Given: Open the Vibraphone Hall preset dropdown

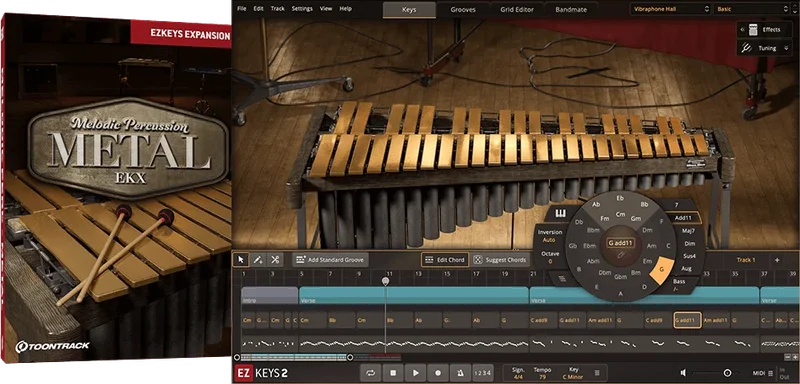Looking at the screenshot, I should point(671,9).
